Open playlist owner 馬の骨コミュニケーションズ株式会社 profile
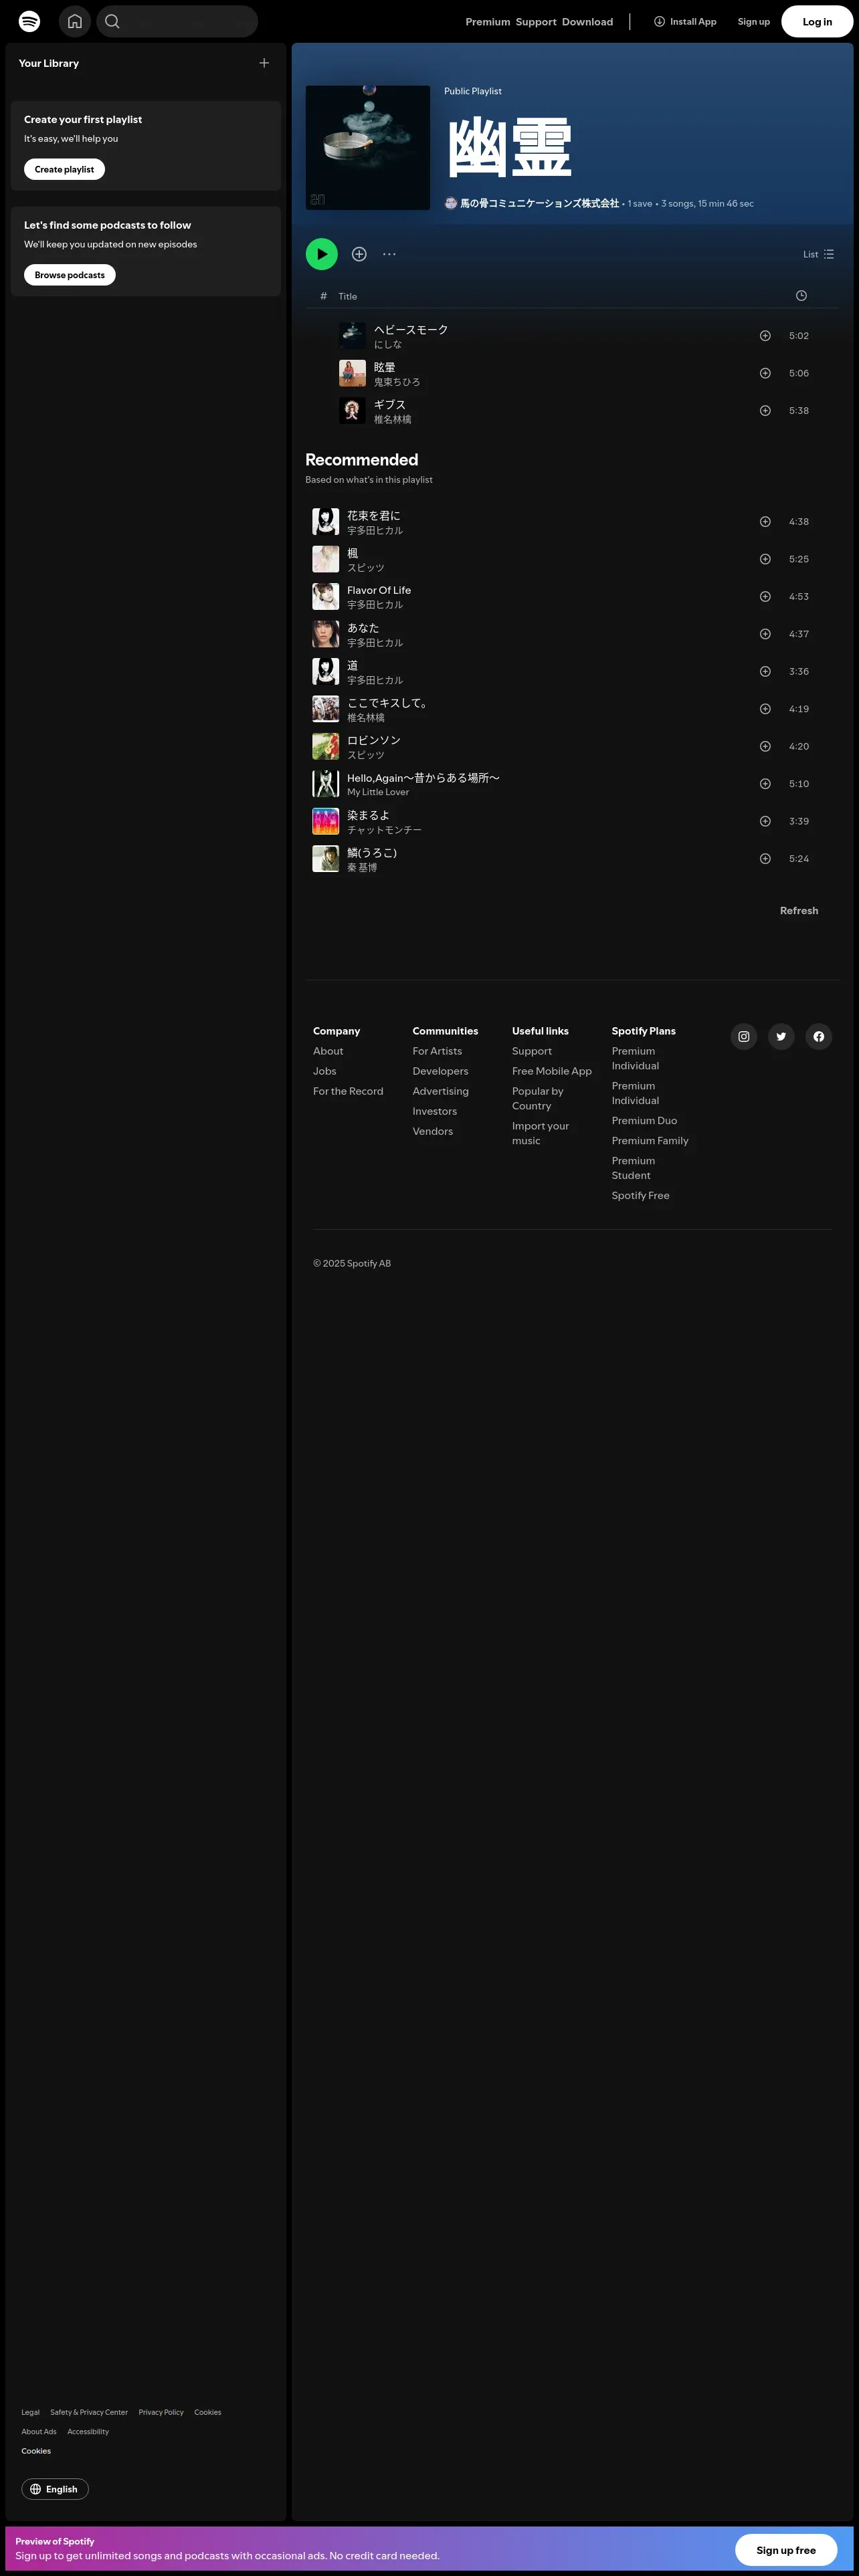 tap(539, 203)
